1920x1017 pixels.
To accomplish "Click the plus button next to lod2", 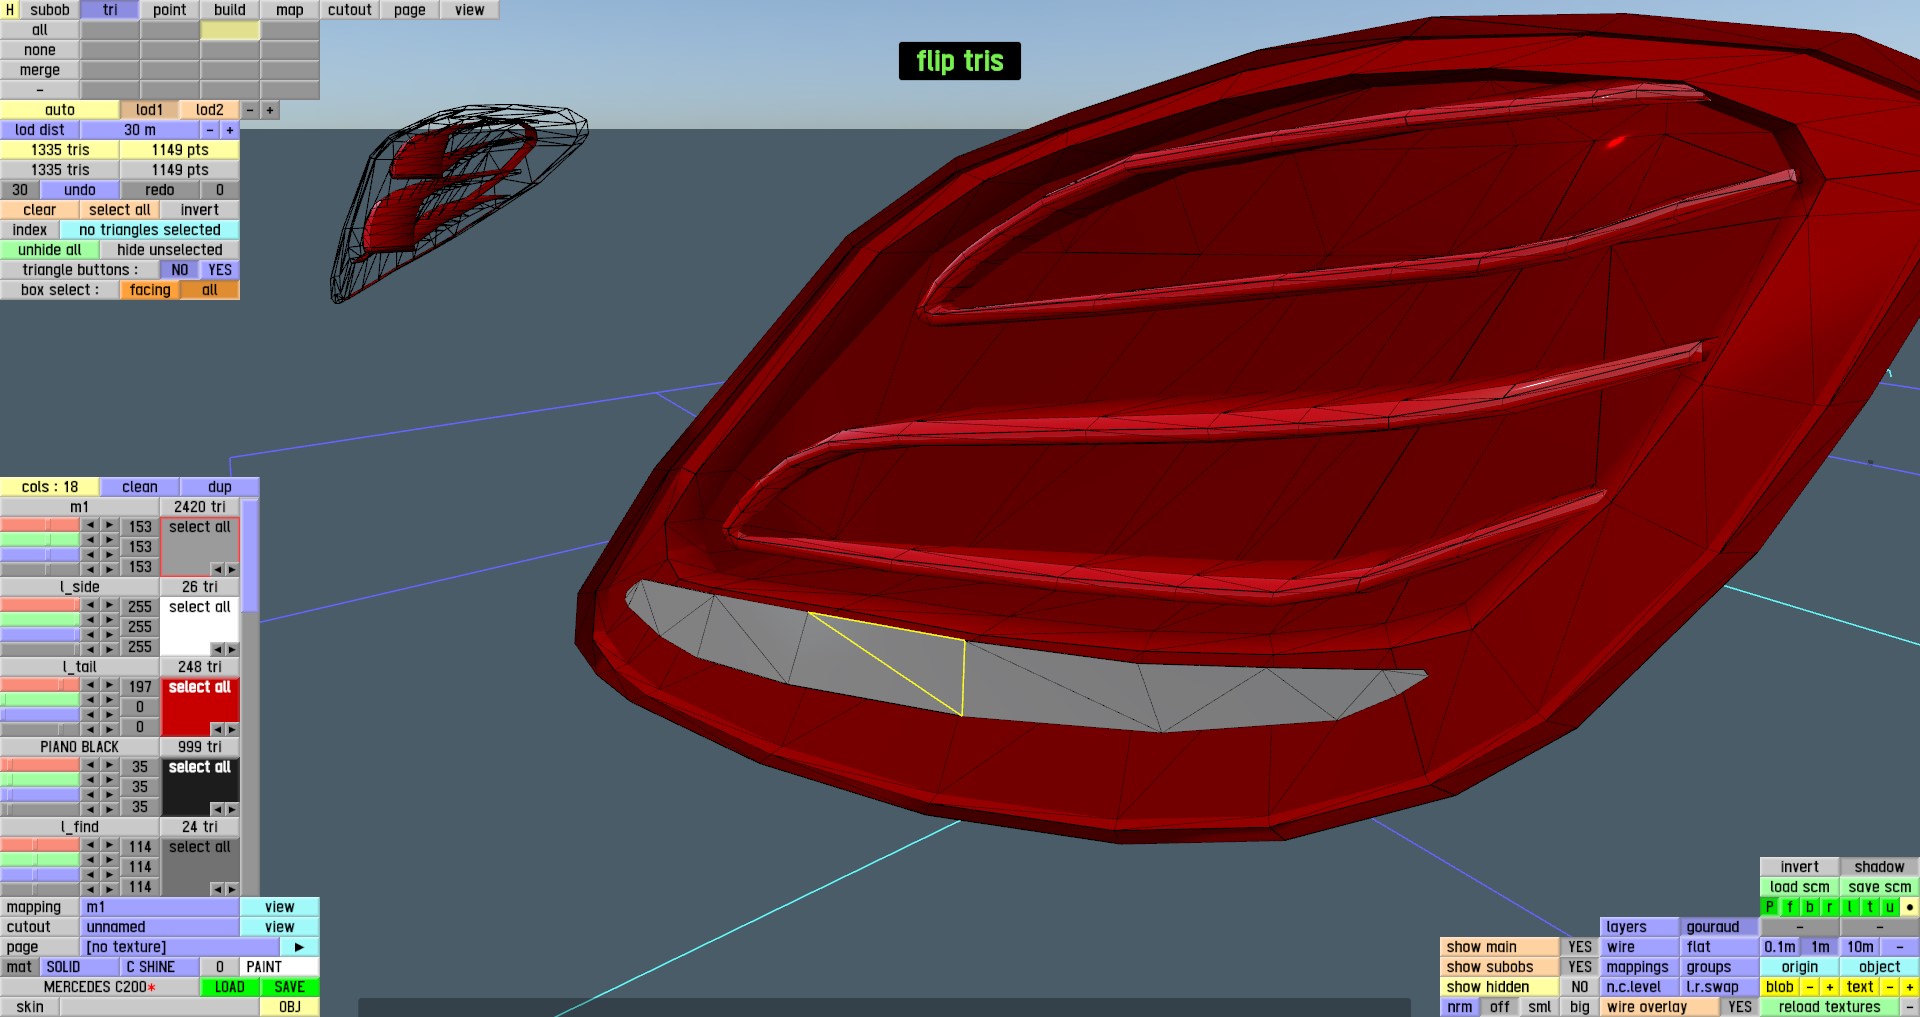I will pyautogui.click(x=270, y=110).
